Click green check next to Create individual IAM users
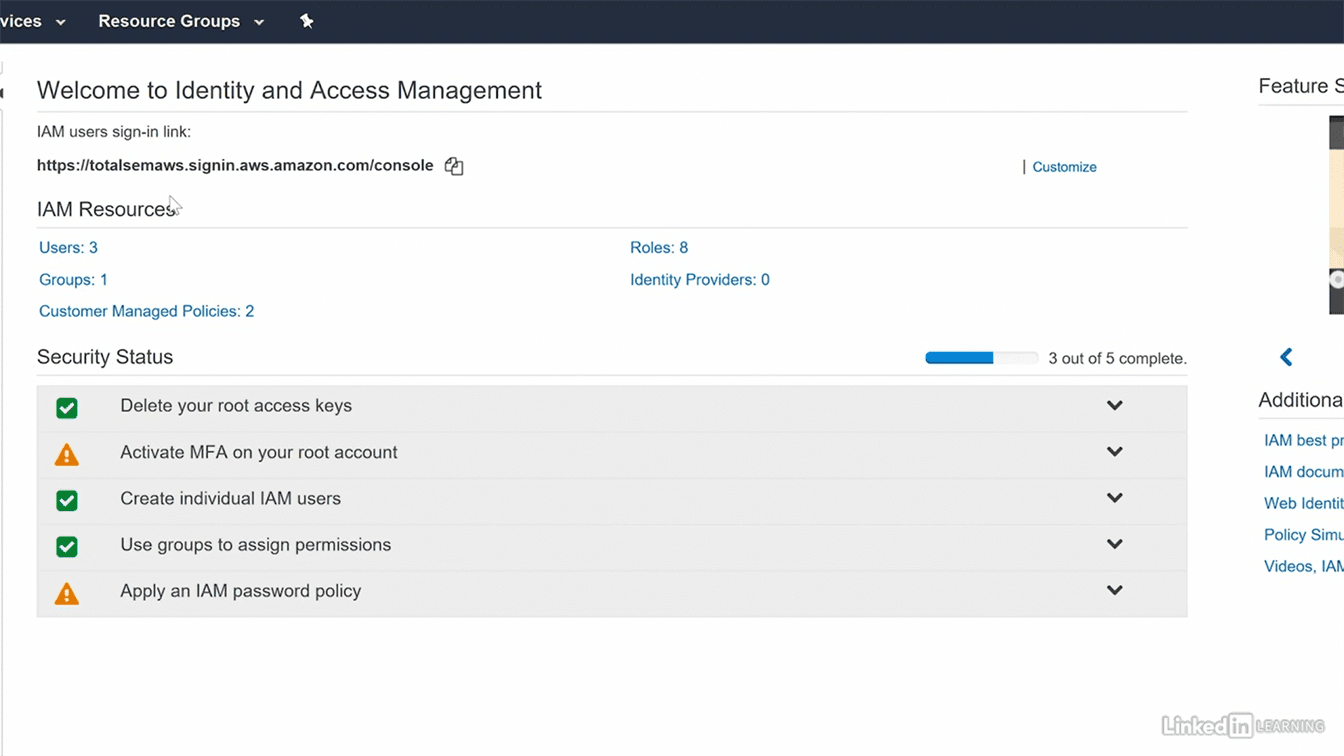Screen dimensions: 1344x756 (x=67, y=500)
